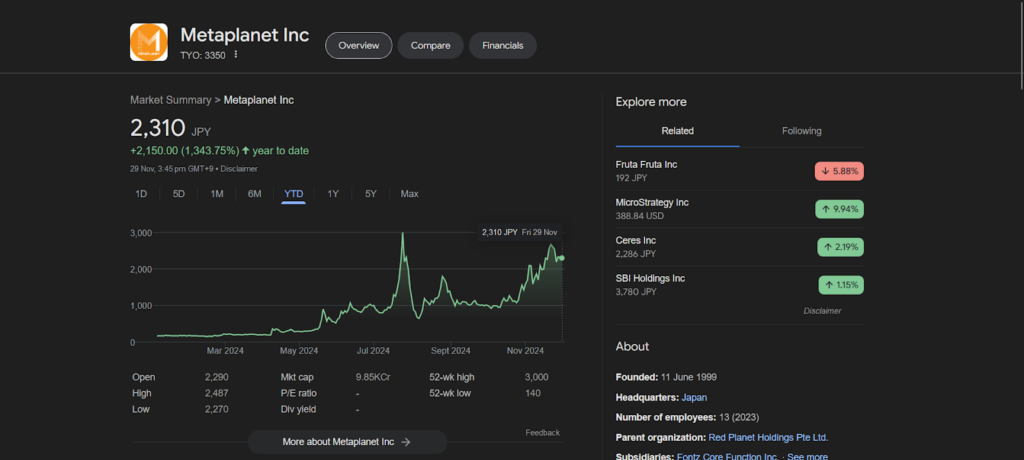Click the 52-wk low value 140
This screenshot has width=1024, height=460.
[533, 393]
